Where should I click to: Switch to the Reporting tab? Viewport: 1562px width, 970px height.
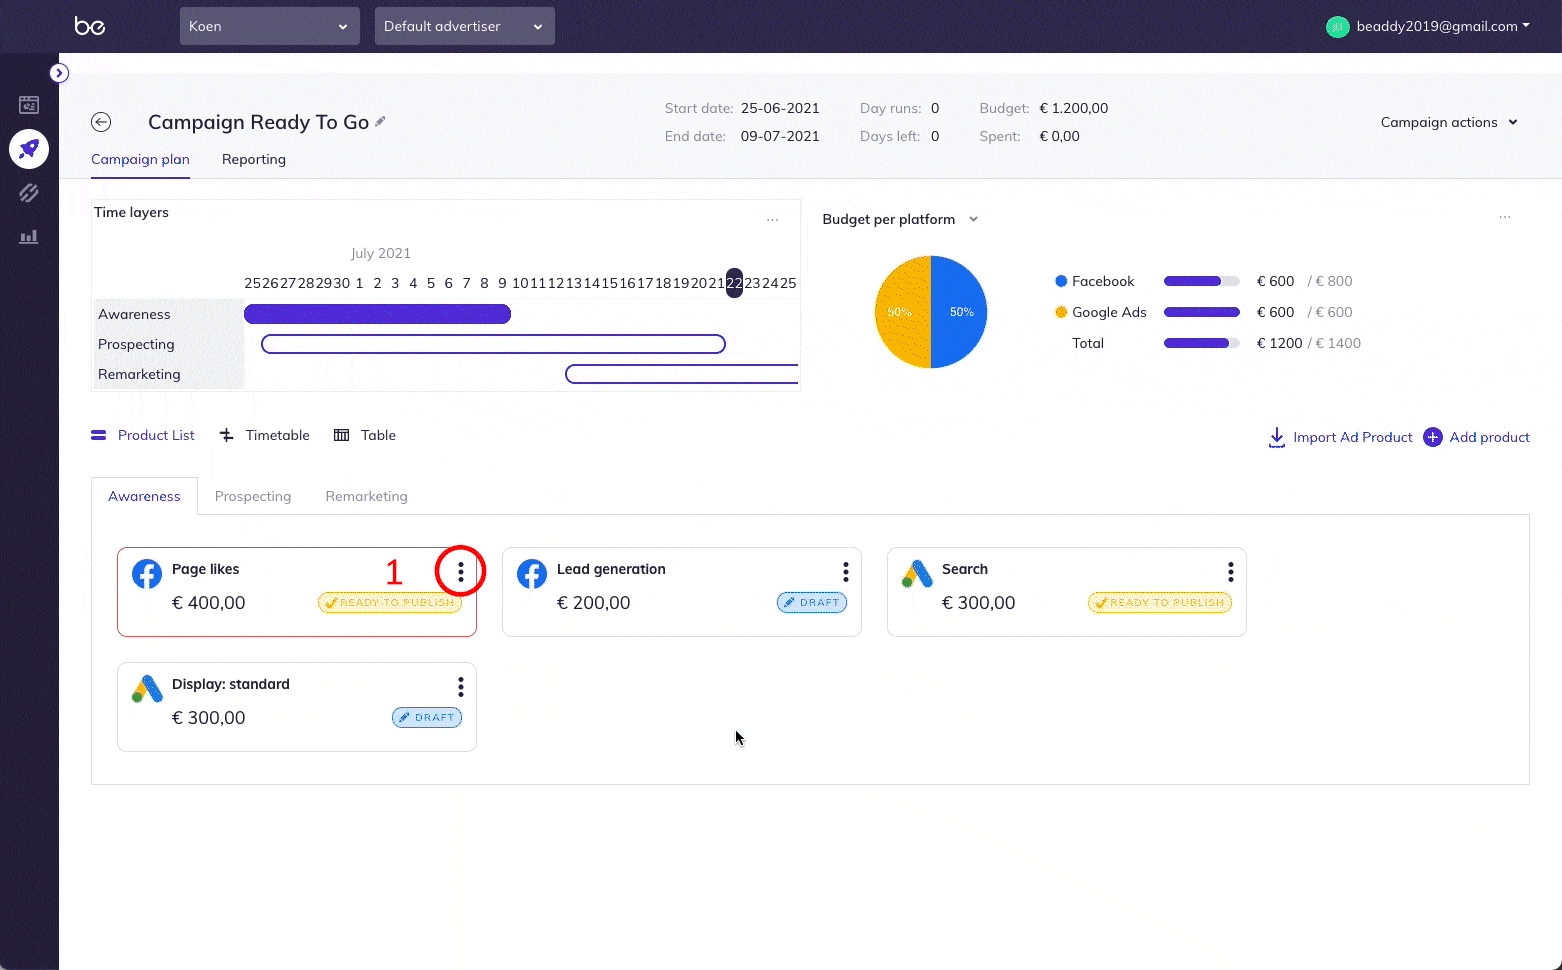point(254,159)
